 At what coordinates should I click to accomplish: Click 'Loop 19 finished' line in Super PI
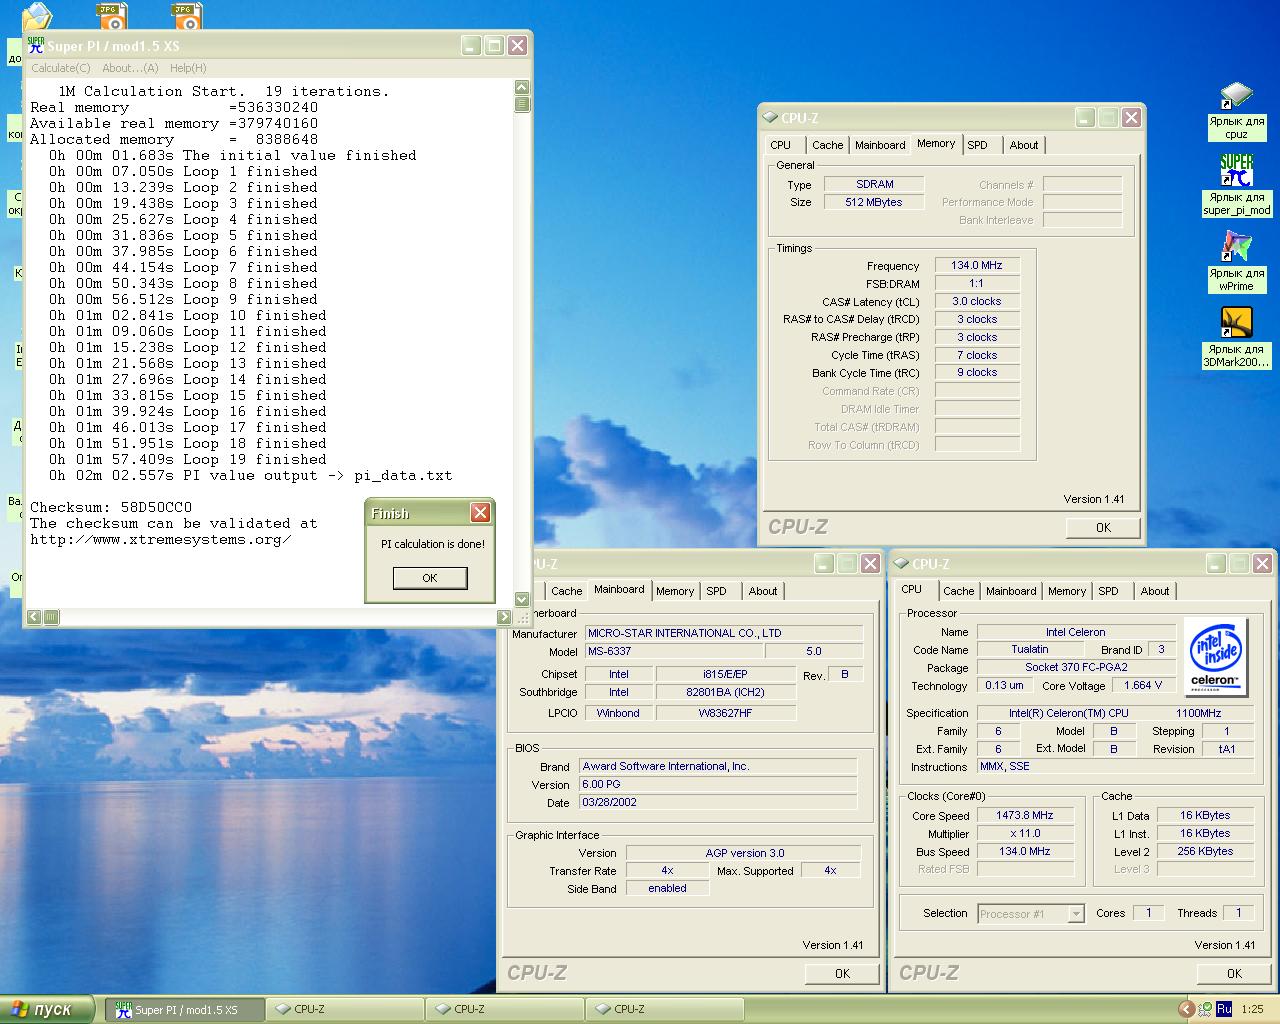coord(188,459)
